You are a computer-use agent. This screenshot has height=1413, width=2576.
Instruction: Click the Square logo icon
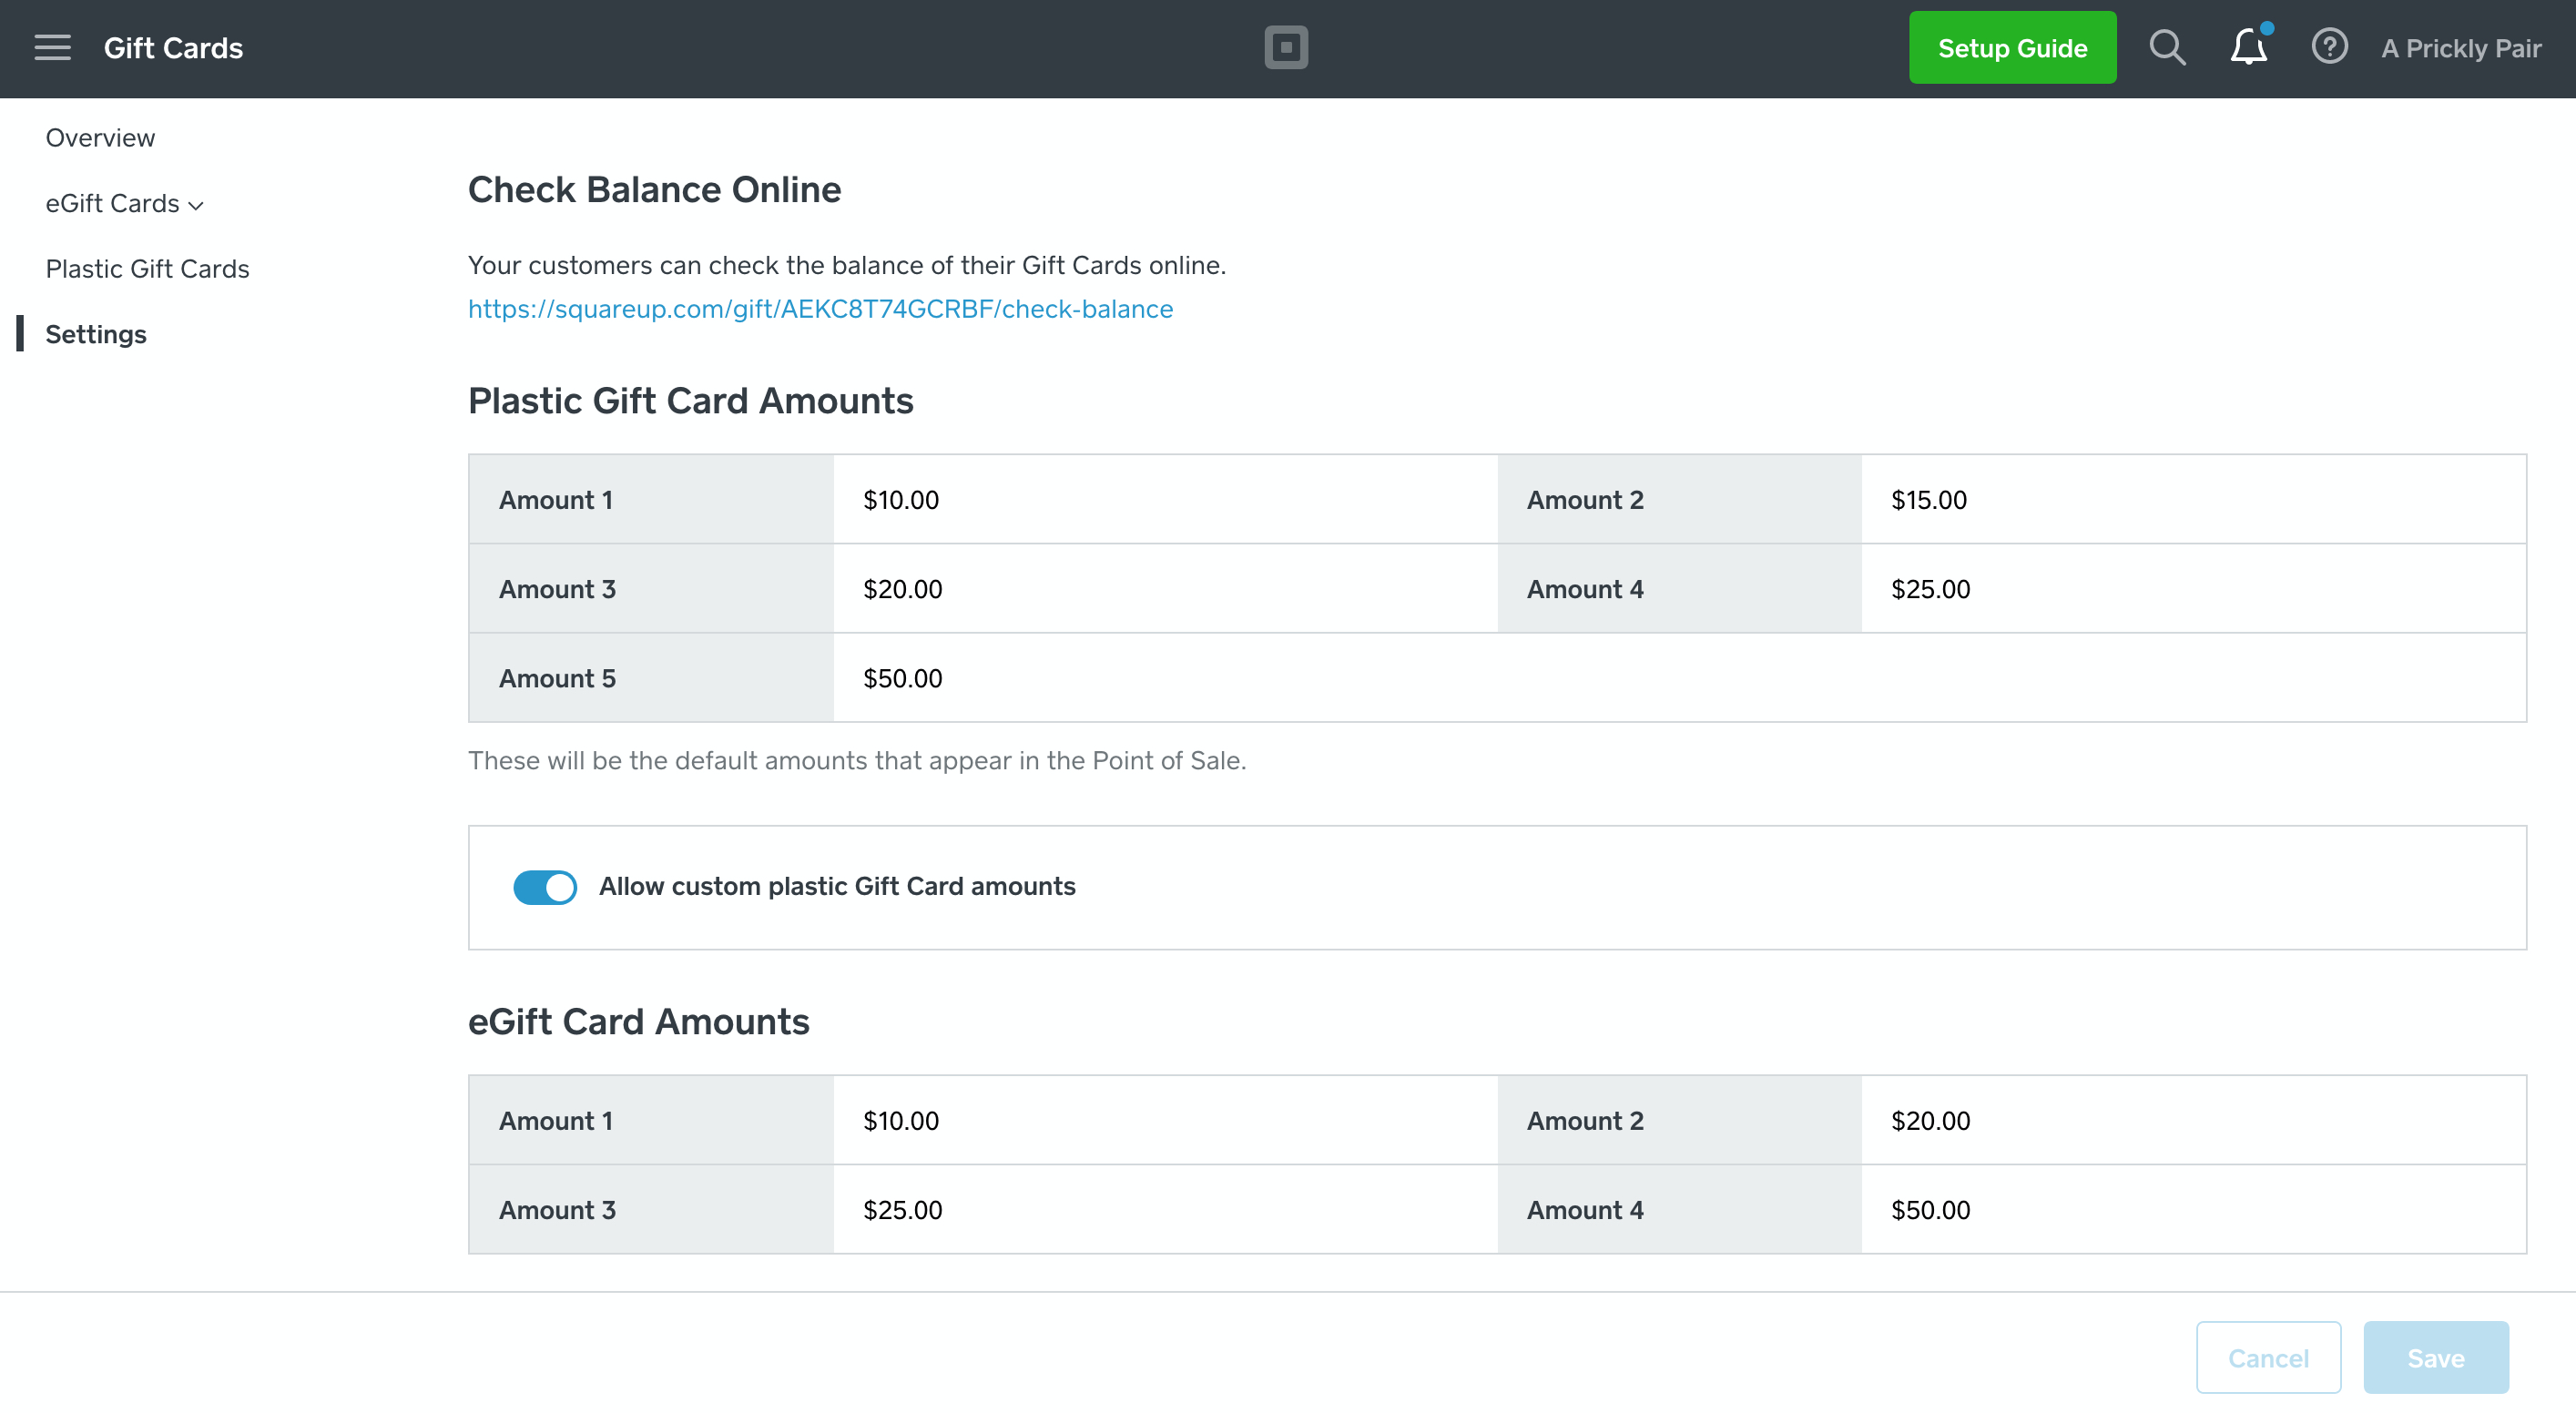tap(1286, 48)
